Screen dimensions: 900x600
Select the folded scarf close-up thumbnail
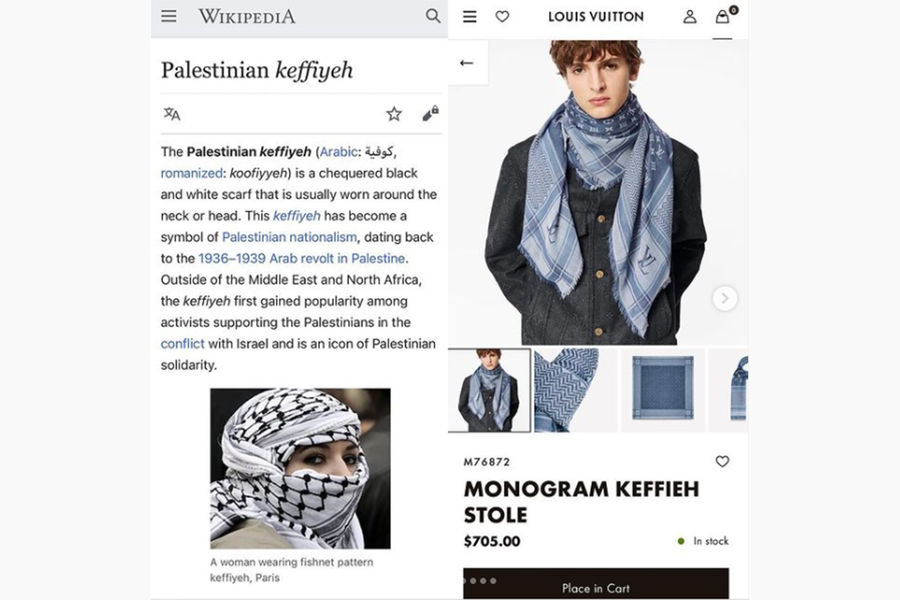576,390
